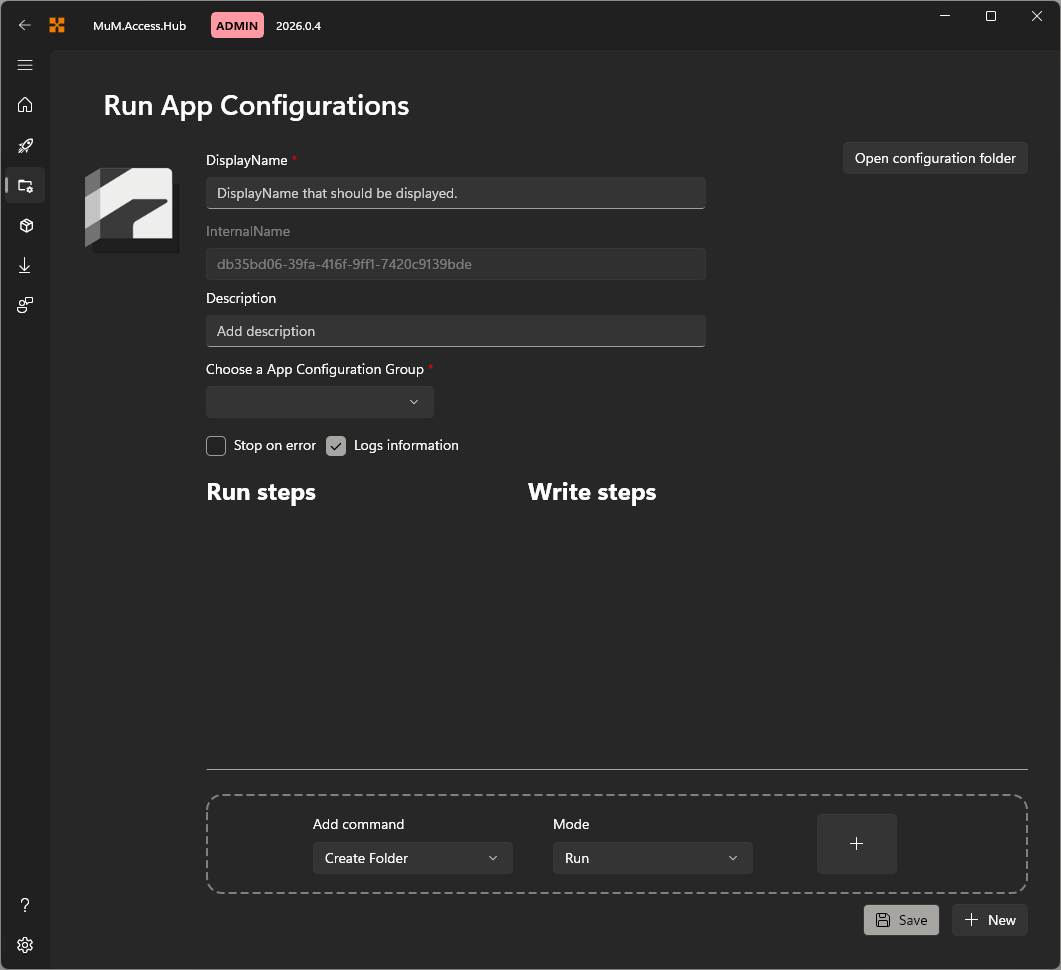Click the Open configuration folder button
Image resolution: width=1061 pixels, height=970 pixels.
934,157
